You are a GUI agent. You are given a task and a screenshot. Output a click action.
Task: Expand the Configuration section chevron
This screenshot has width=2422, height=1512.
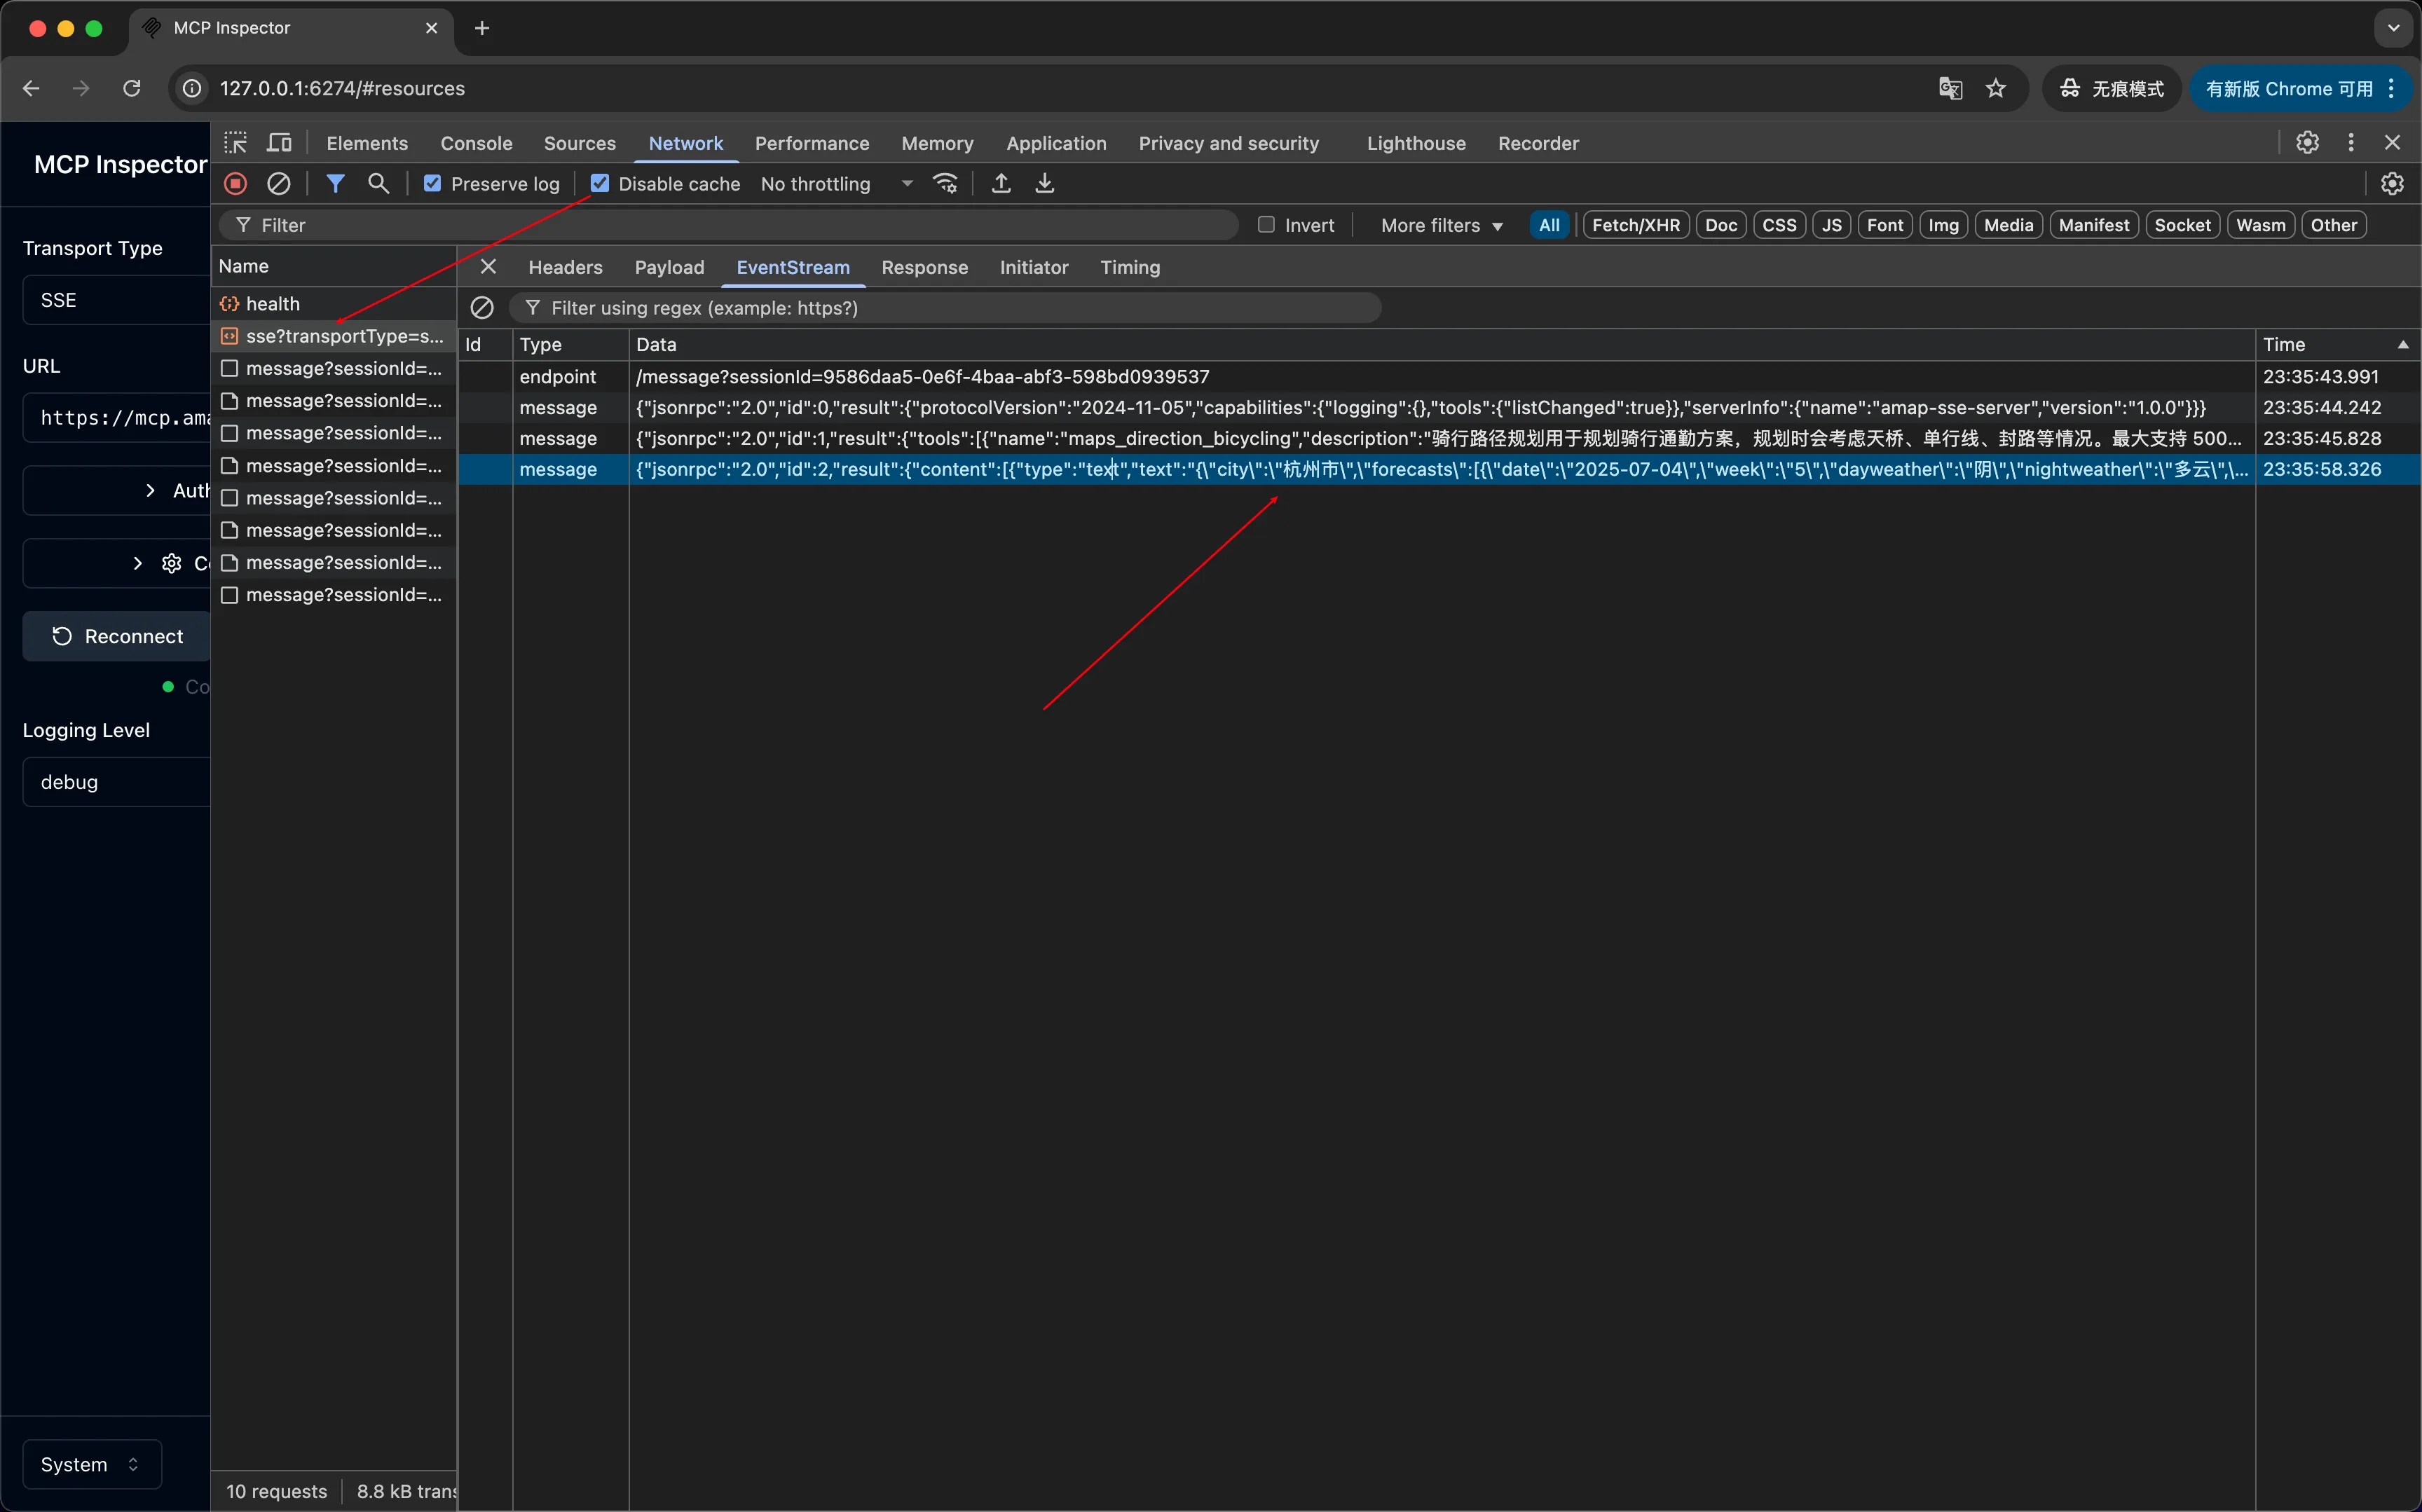click(138, 564)
